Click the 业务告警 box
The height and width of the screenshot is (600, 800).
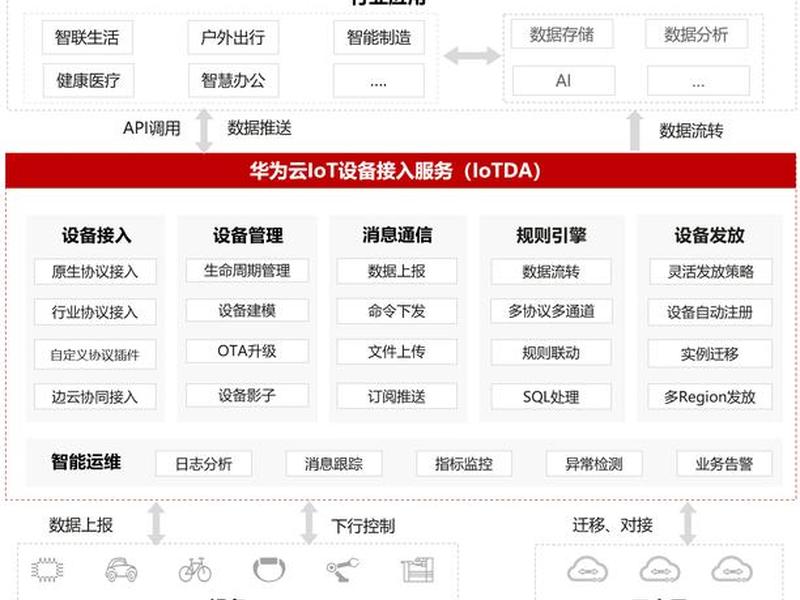(724, 464)
